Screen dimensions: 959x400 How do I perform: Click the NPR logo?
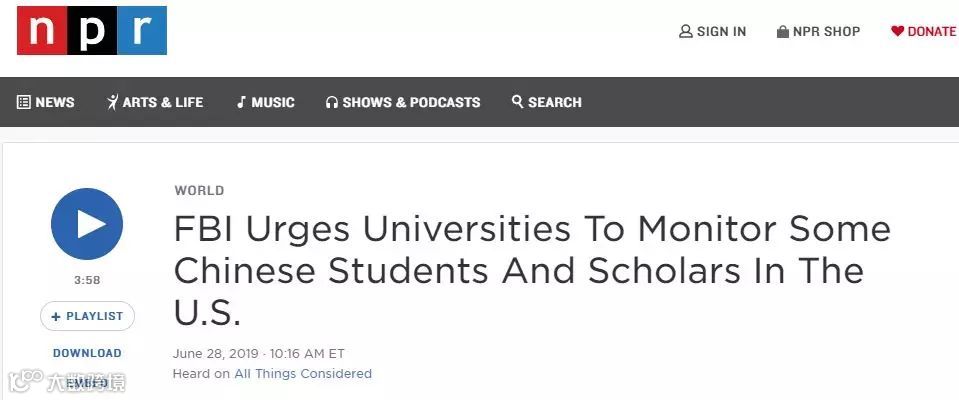(91, 31)
